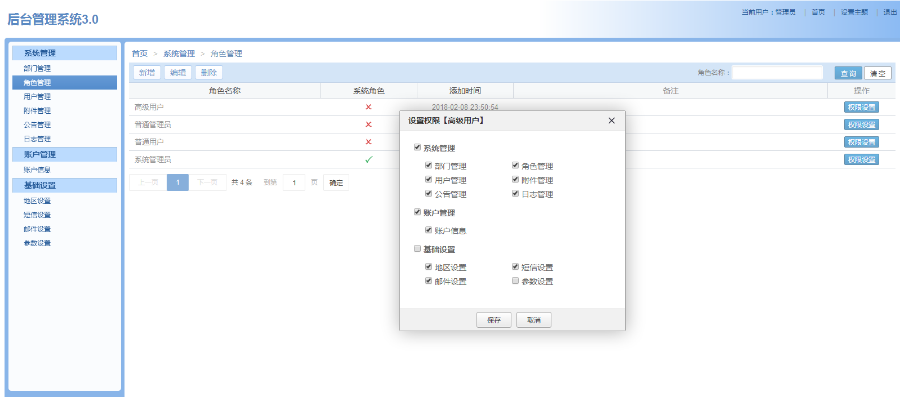Uncheck the 短信设置 permission checkbox

(x=515, y=267)
